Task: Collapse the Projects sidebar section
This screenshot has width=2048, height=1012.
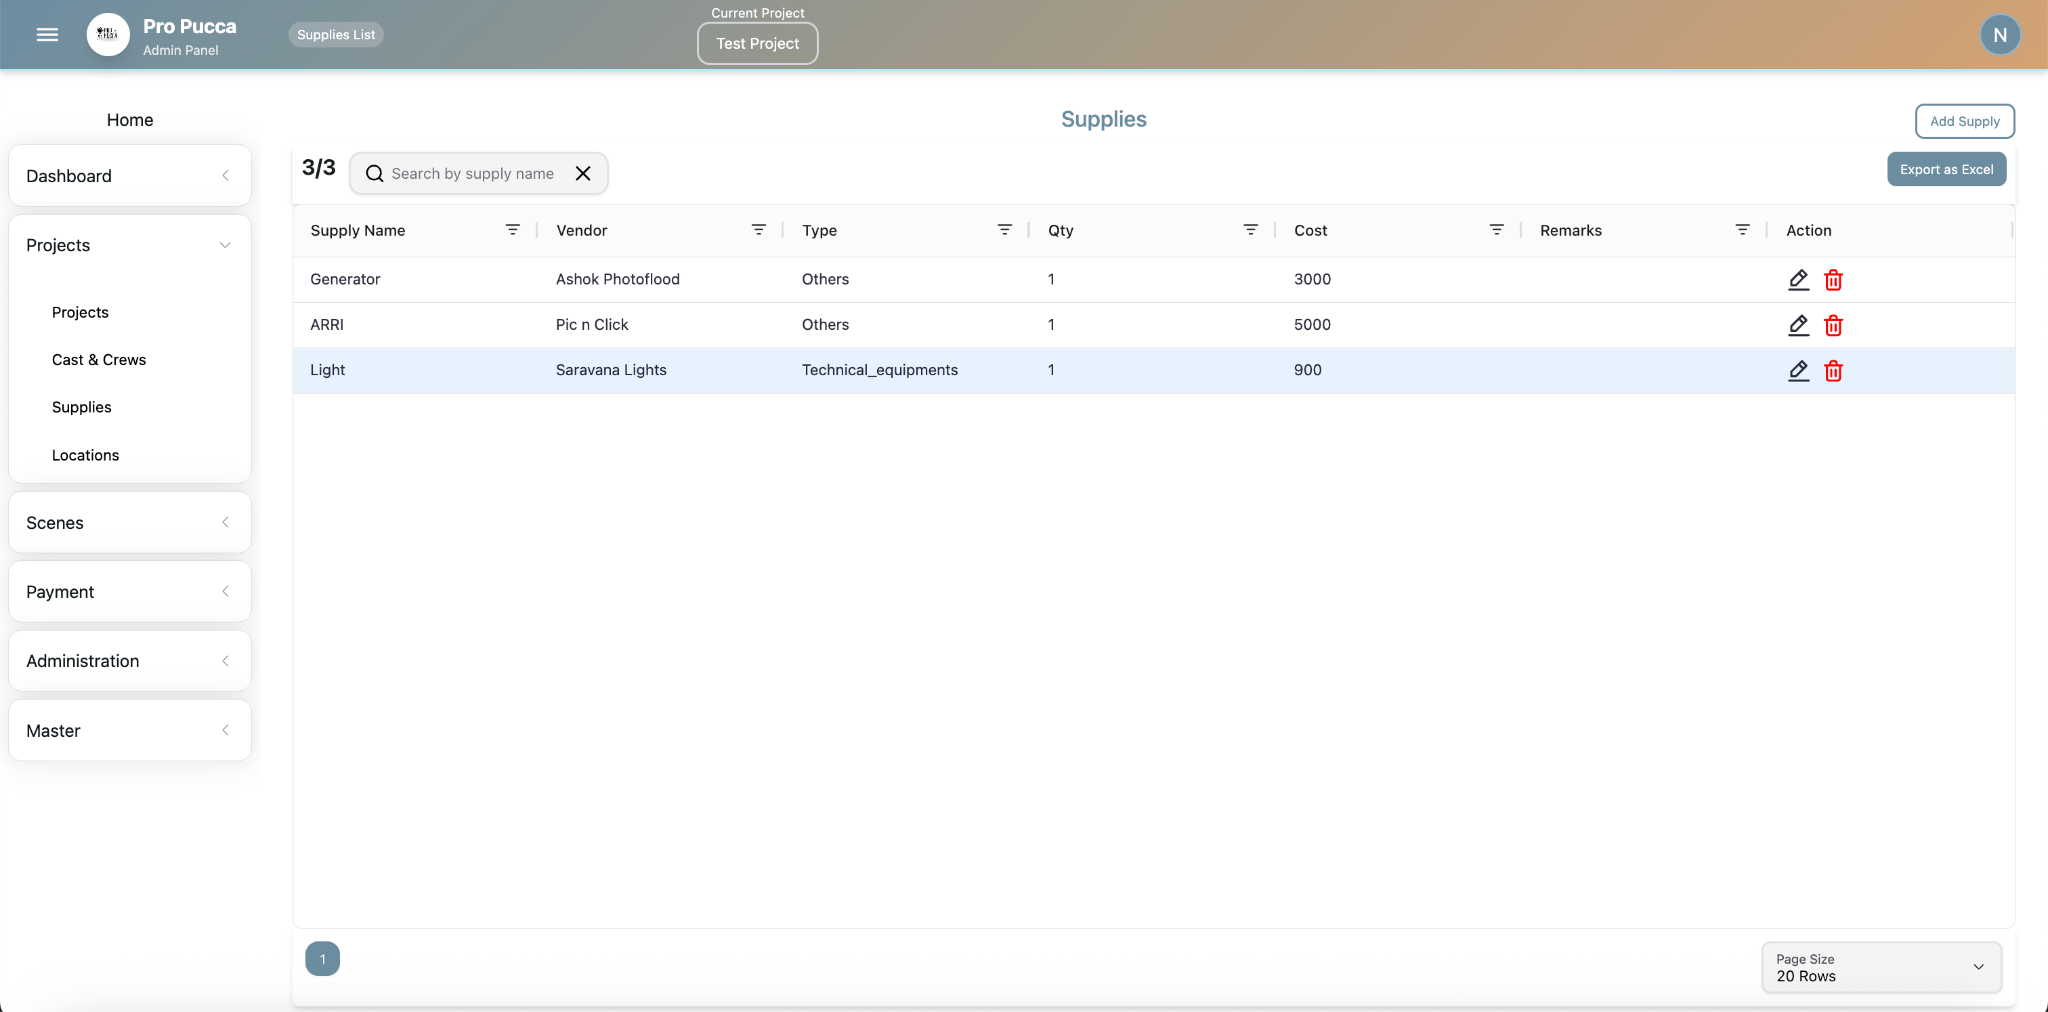Action: coord(129,246)
